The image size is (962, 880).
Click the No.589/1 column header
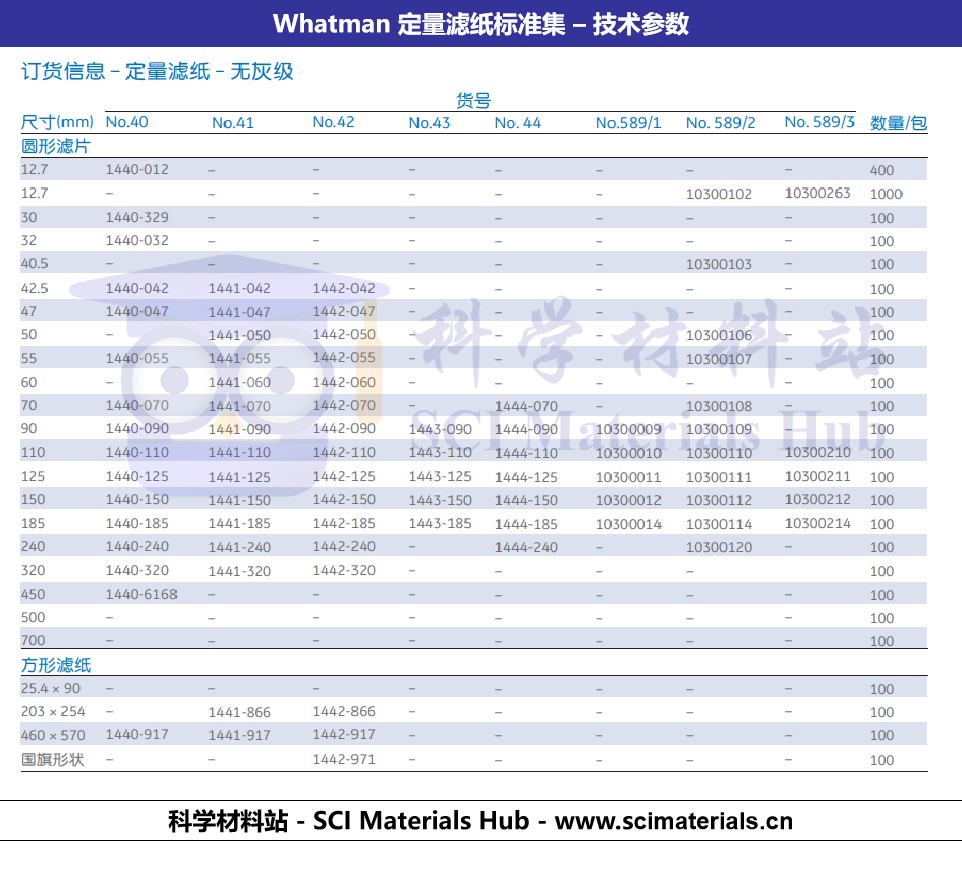628,123
